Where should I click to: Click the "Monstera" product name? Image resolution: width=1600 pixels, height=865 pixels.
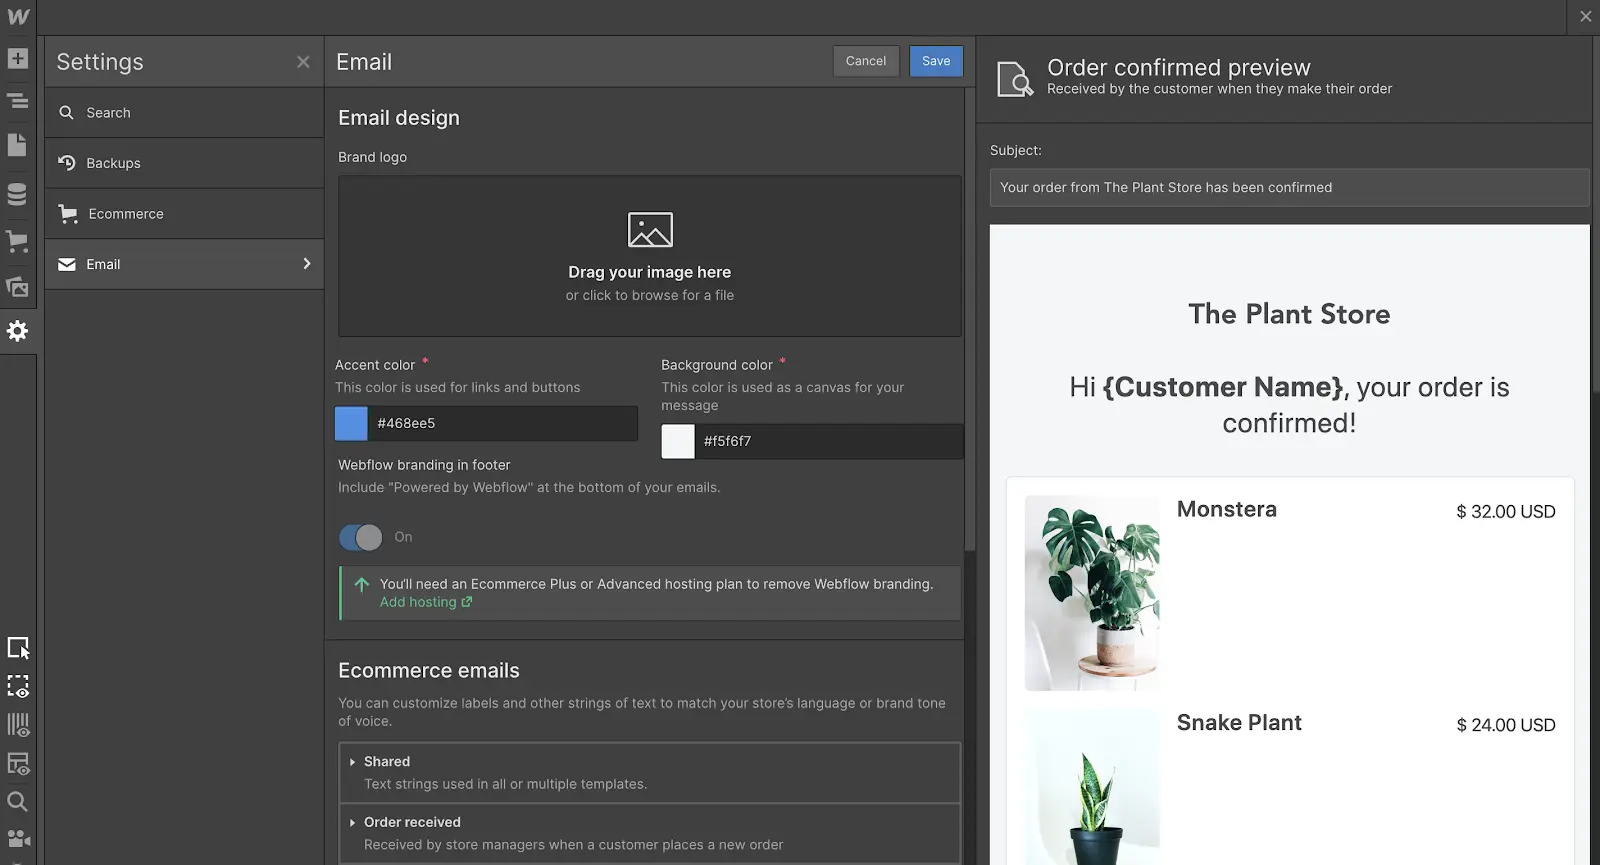click(1227, 509)
